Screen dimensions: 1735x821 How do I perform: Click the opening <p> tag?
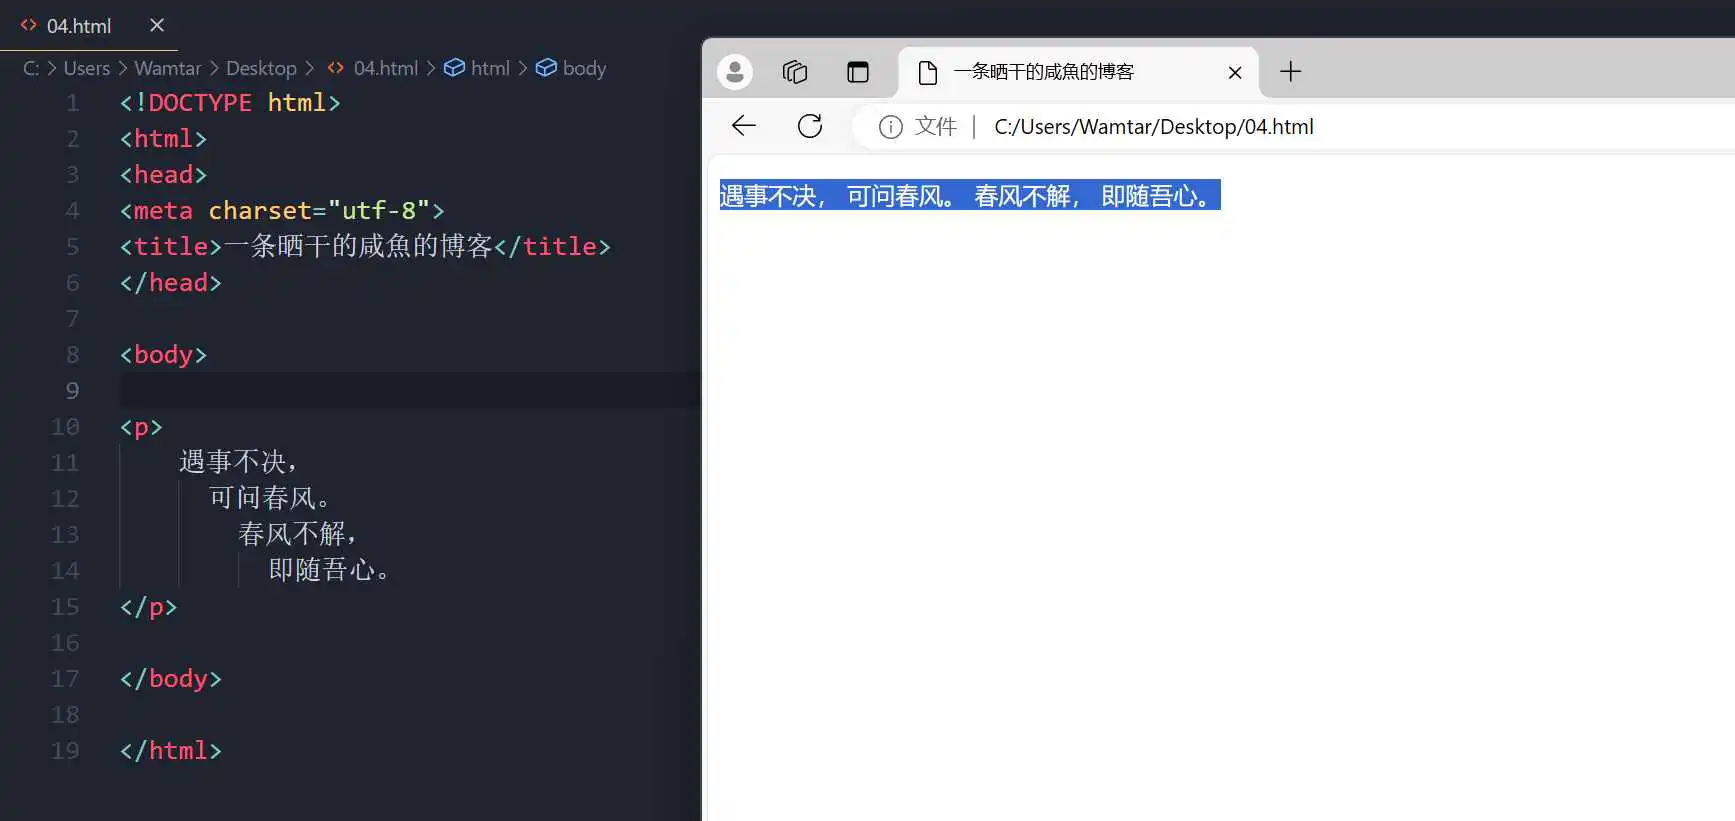[141, 427]
